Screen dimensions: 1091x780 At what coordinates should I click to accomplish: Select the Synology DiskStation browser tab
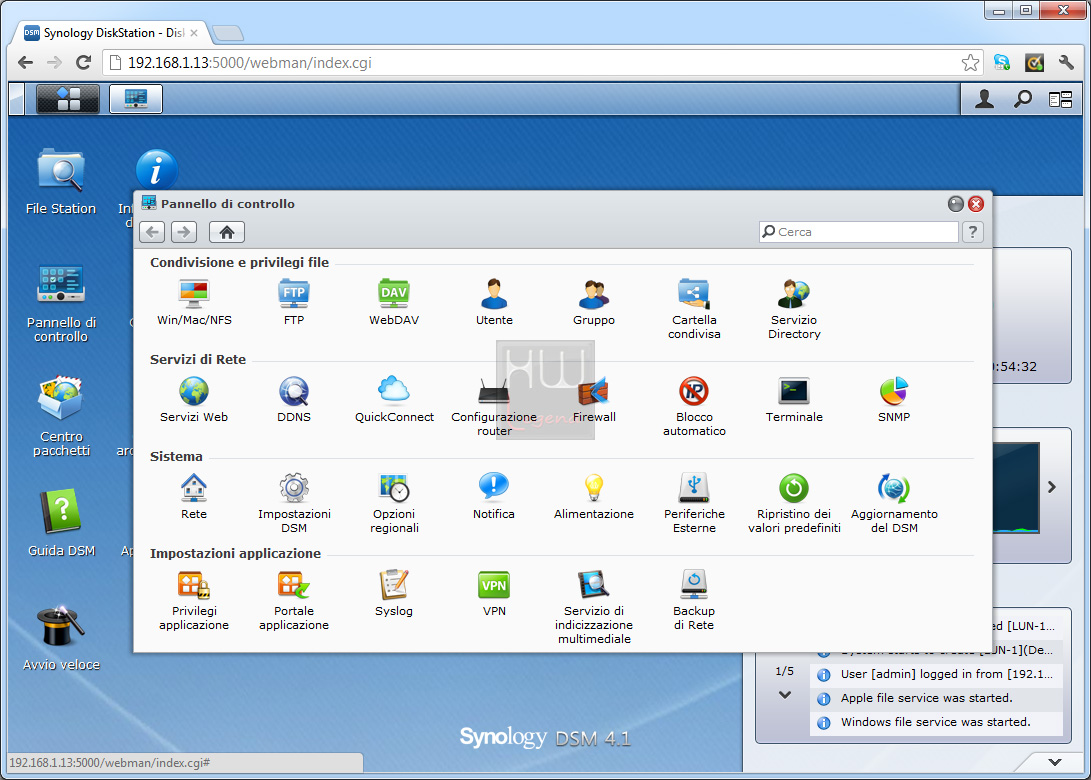coord(111,33)
